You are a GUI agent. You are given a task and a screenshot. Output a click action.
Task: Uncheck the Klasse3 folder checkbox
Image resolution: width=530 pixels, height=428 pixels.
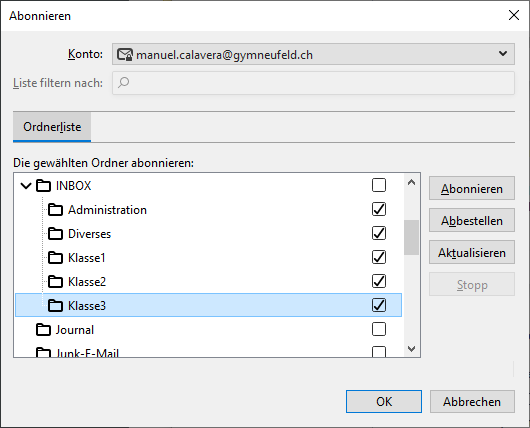coord(379,305)
